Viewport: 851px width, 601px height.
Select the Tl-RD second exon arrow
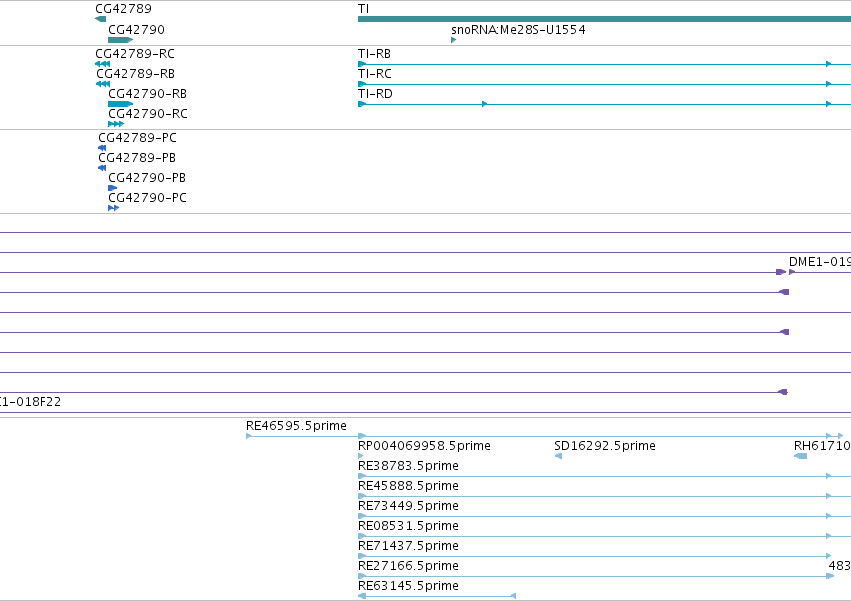point(485,104)
